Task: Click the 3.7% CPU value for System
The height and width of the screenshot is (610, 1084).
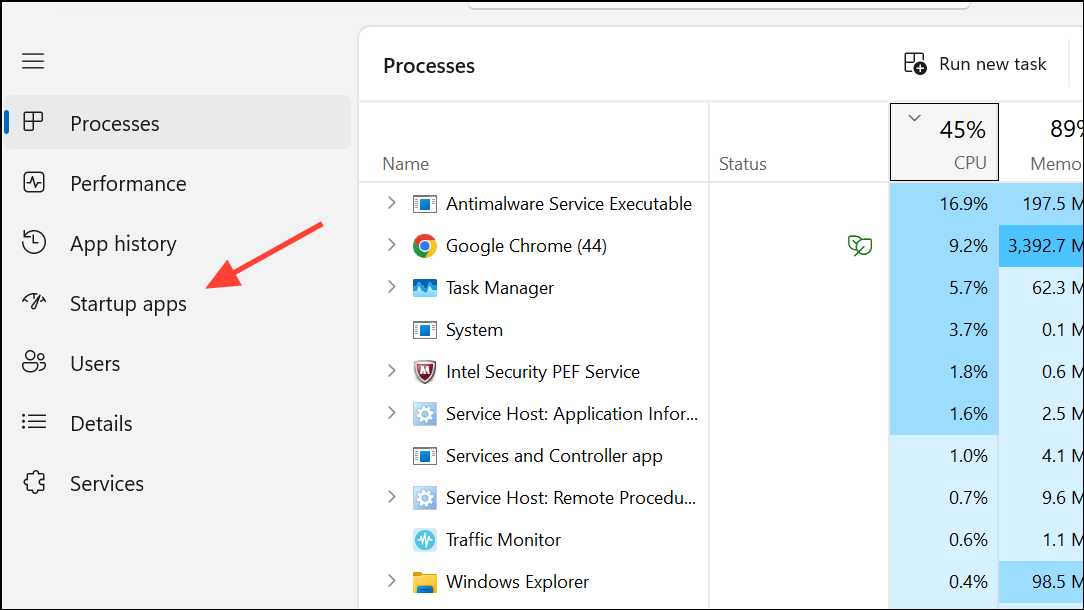Action: tap(944, 330)
